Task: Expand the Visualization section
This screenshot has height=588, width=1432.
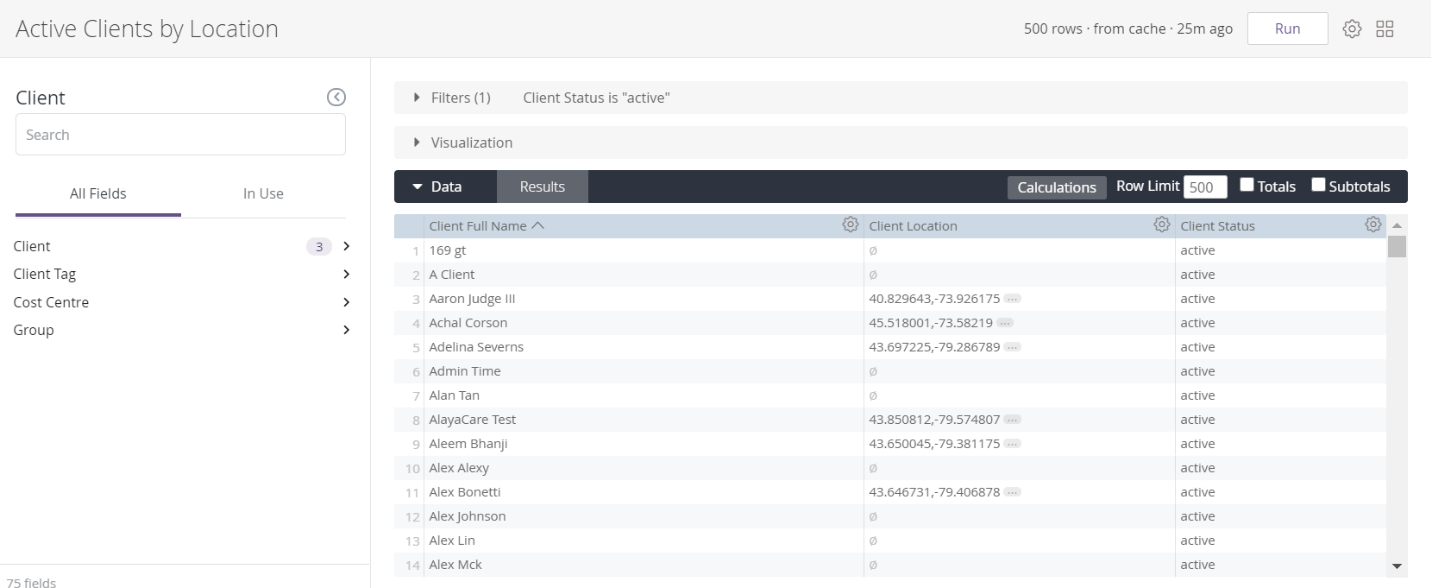Action: tap(418, 143)
